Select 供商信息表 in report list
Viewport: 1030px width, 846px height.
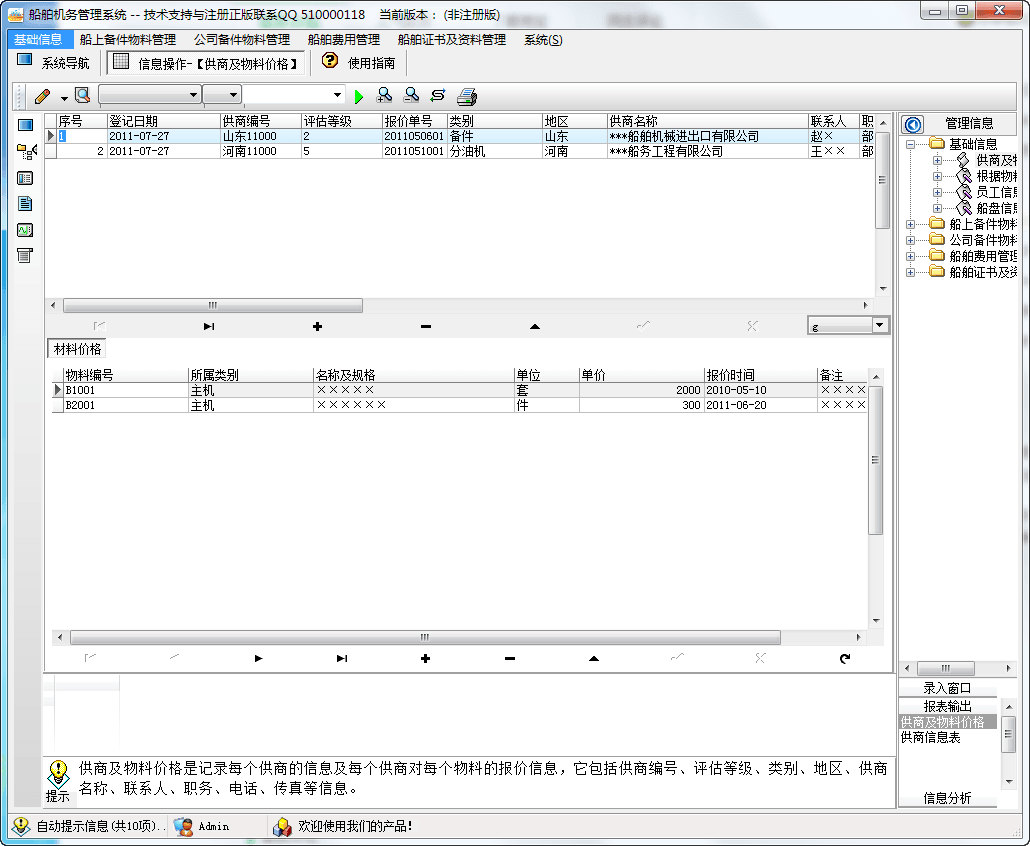pyautogui.click(x=930, y=737)
